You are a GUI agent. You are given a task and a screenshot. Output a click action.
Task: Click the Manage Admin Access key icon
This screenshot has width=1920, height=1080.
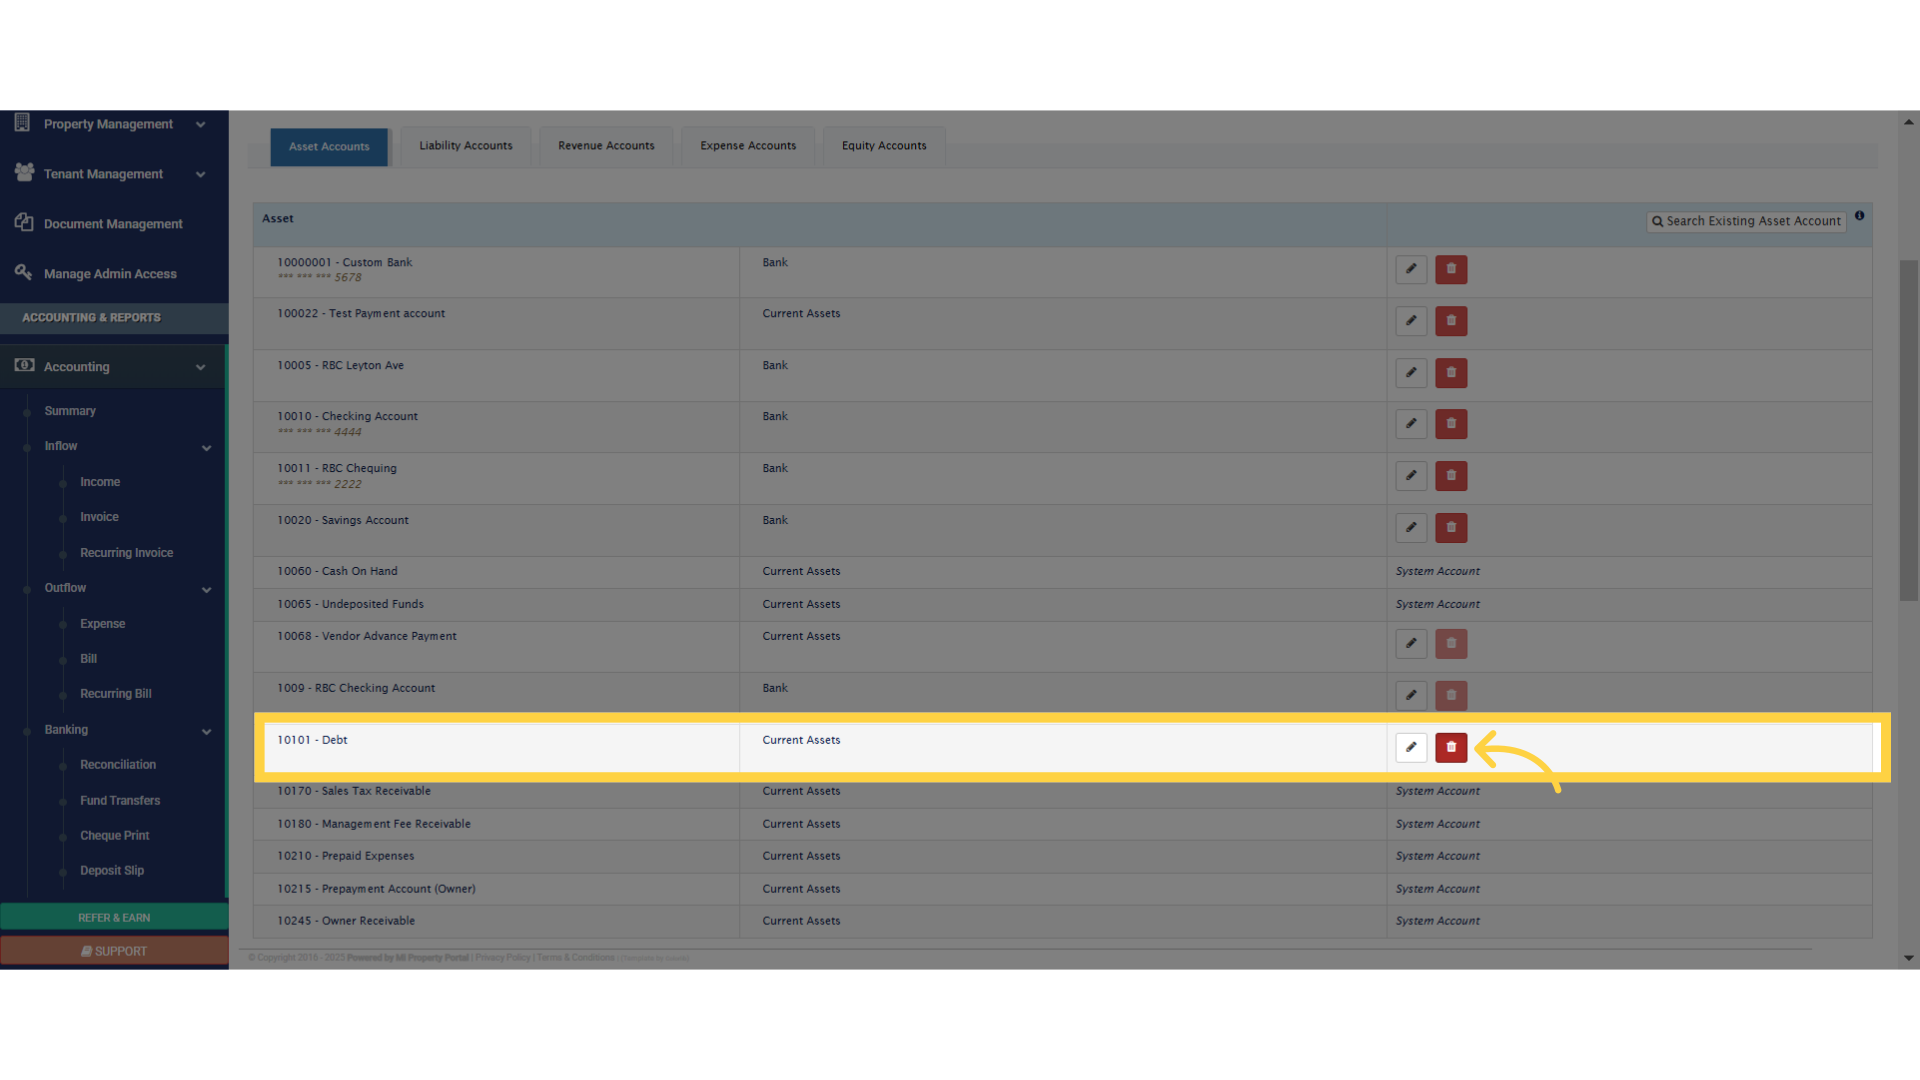pyautogui.click(x=23, y=272)
